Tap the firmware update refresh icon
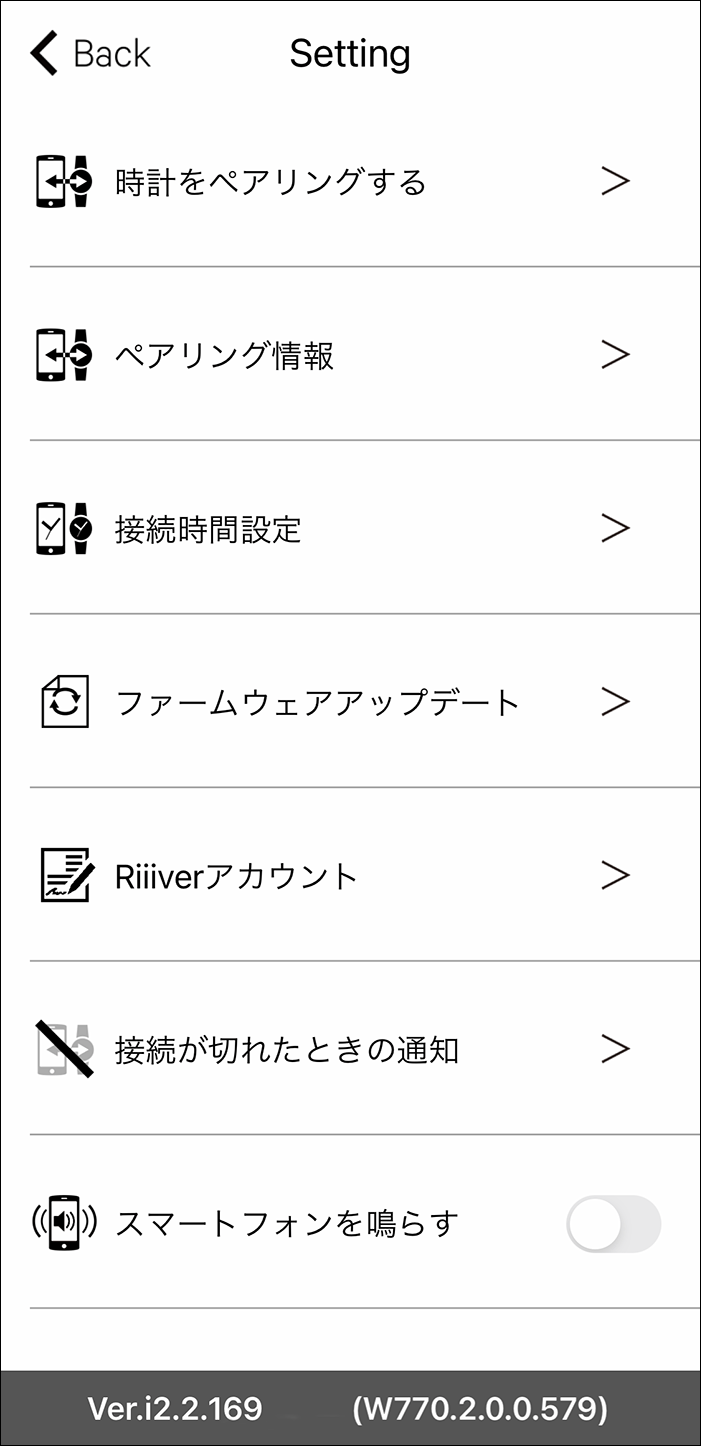Image resolution: width=701 pixels, height=1446 pixels. [x=65, y=702]
